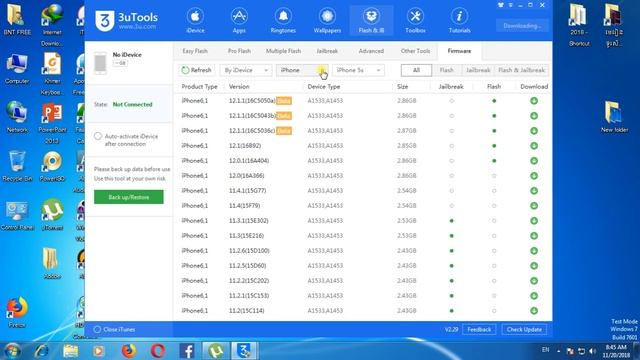Switch to the Pro Flash tab
Screen dimensions: 640x360
coord(239,51)
